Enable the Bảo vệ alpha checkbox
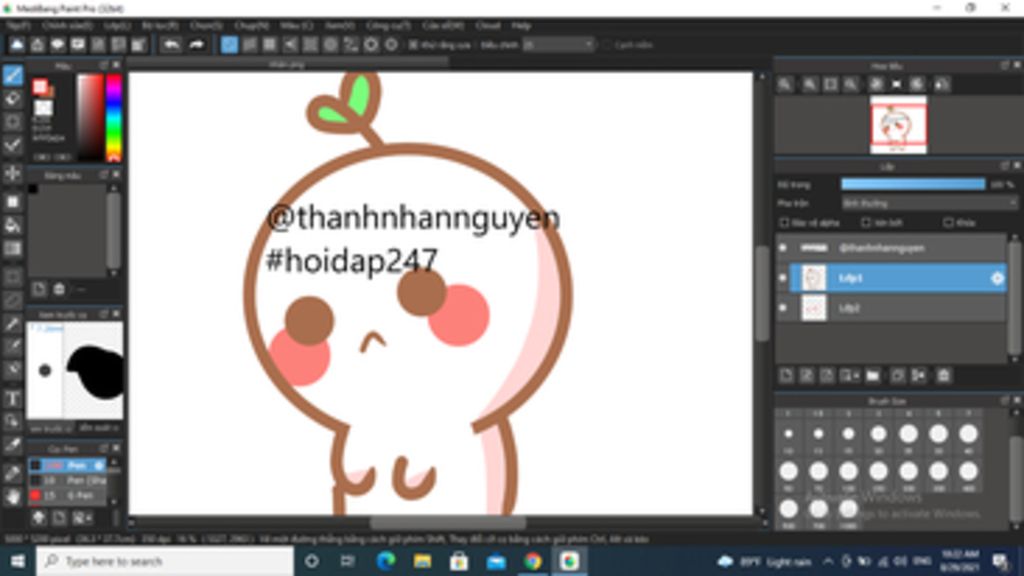Viewport: 1024px width, 576px height. tap(784, 223)
